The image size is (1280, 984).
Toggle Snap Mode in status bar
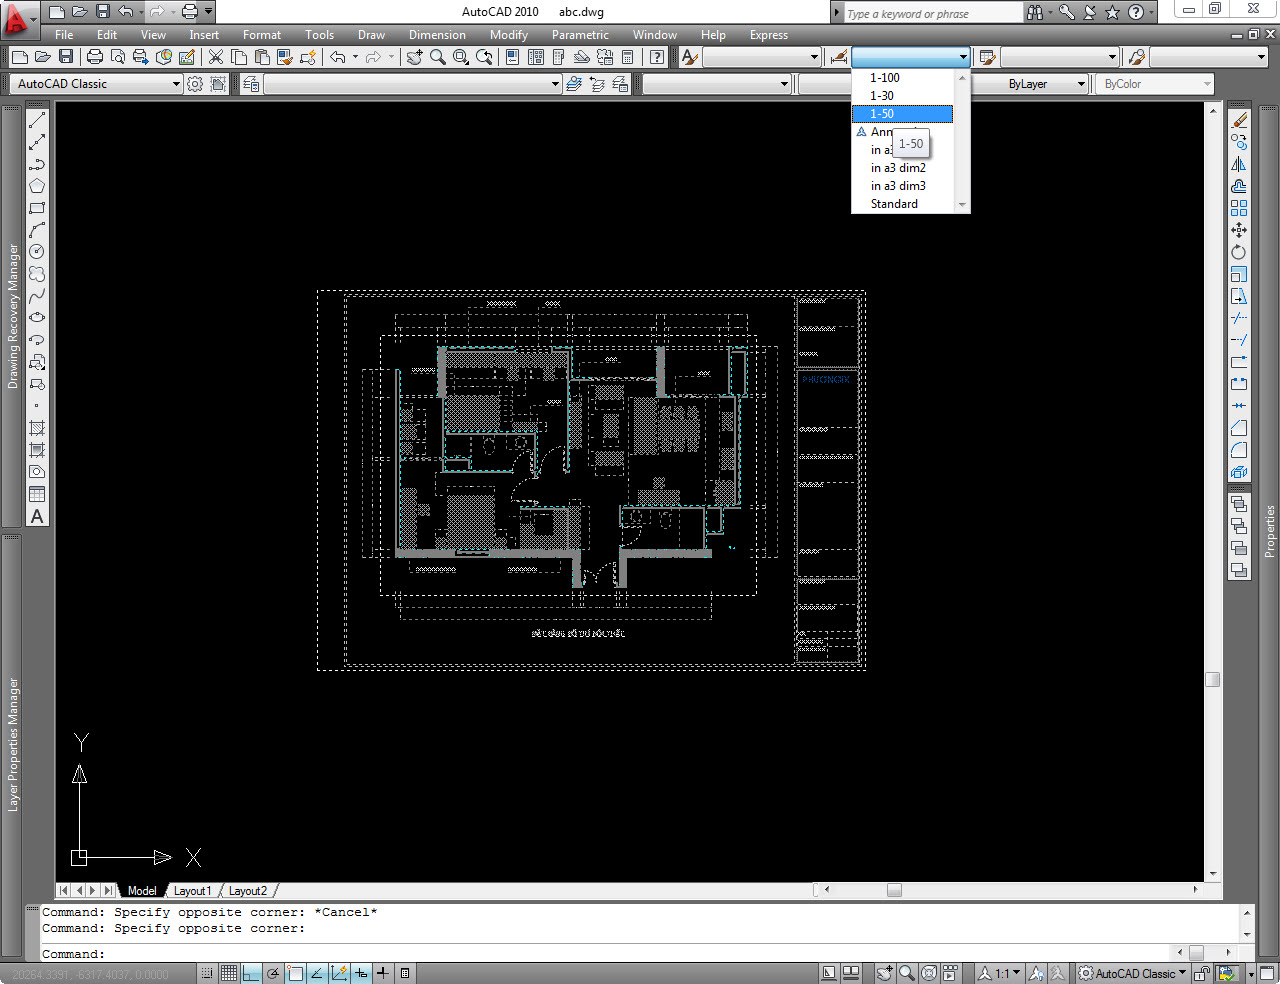[x=207, y=973]
